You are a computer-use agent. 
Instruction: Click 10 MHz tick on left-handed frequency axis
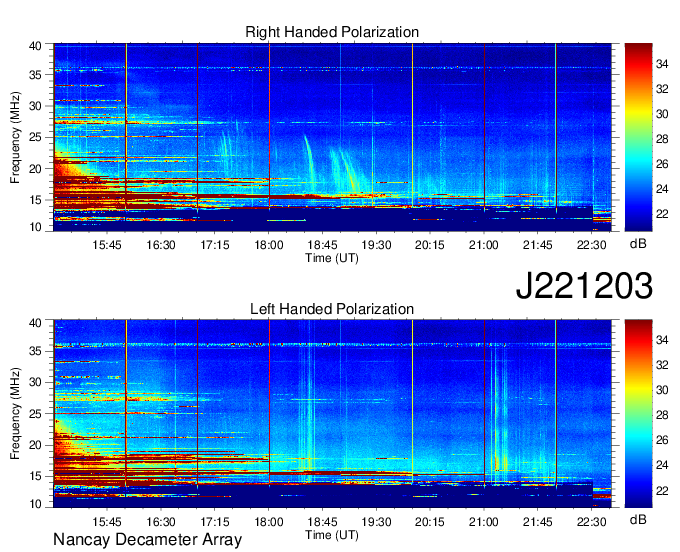(x=35, y=503)
